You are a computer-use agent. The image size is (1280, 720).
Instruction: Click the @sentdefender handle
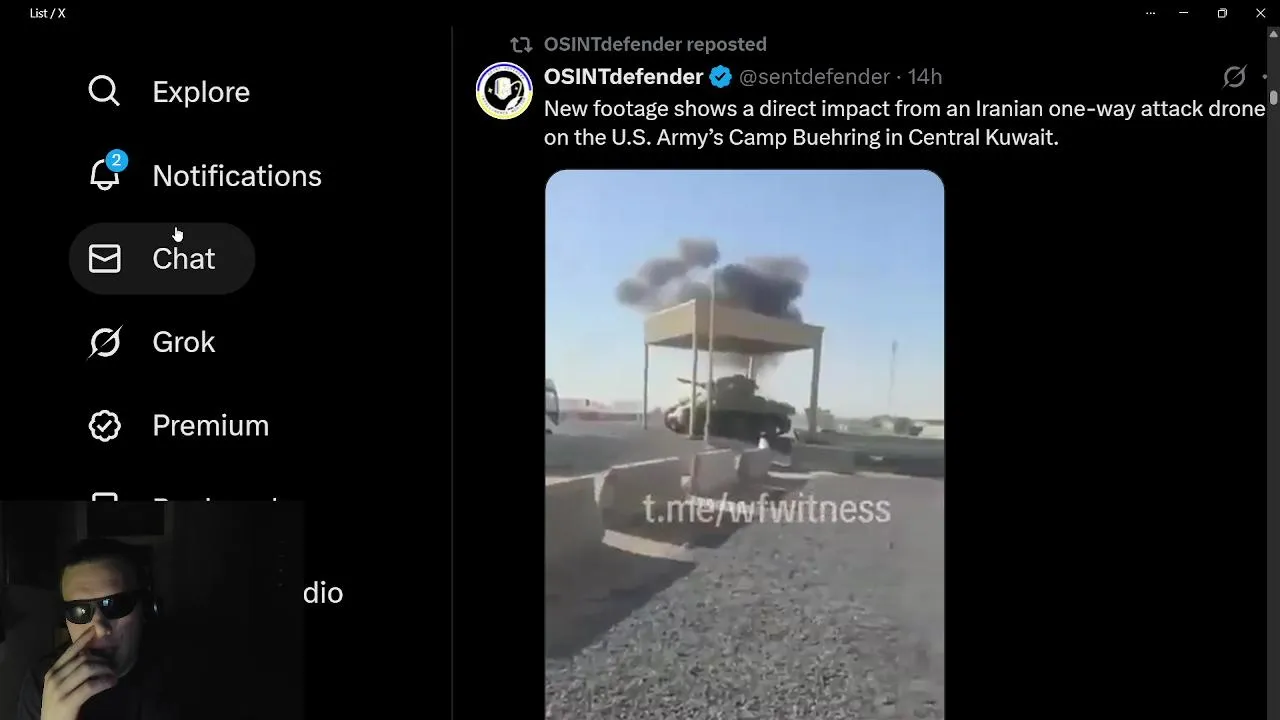[814, 77]
